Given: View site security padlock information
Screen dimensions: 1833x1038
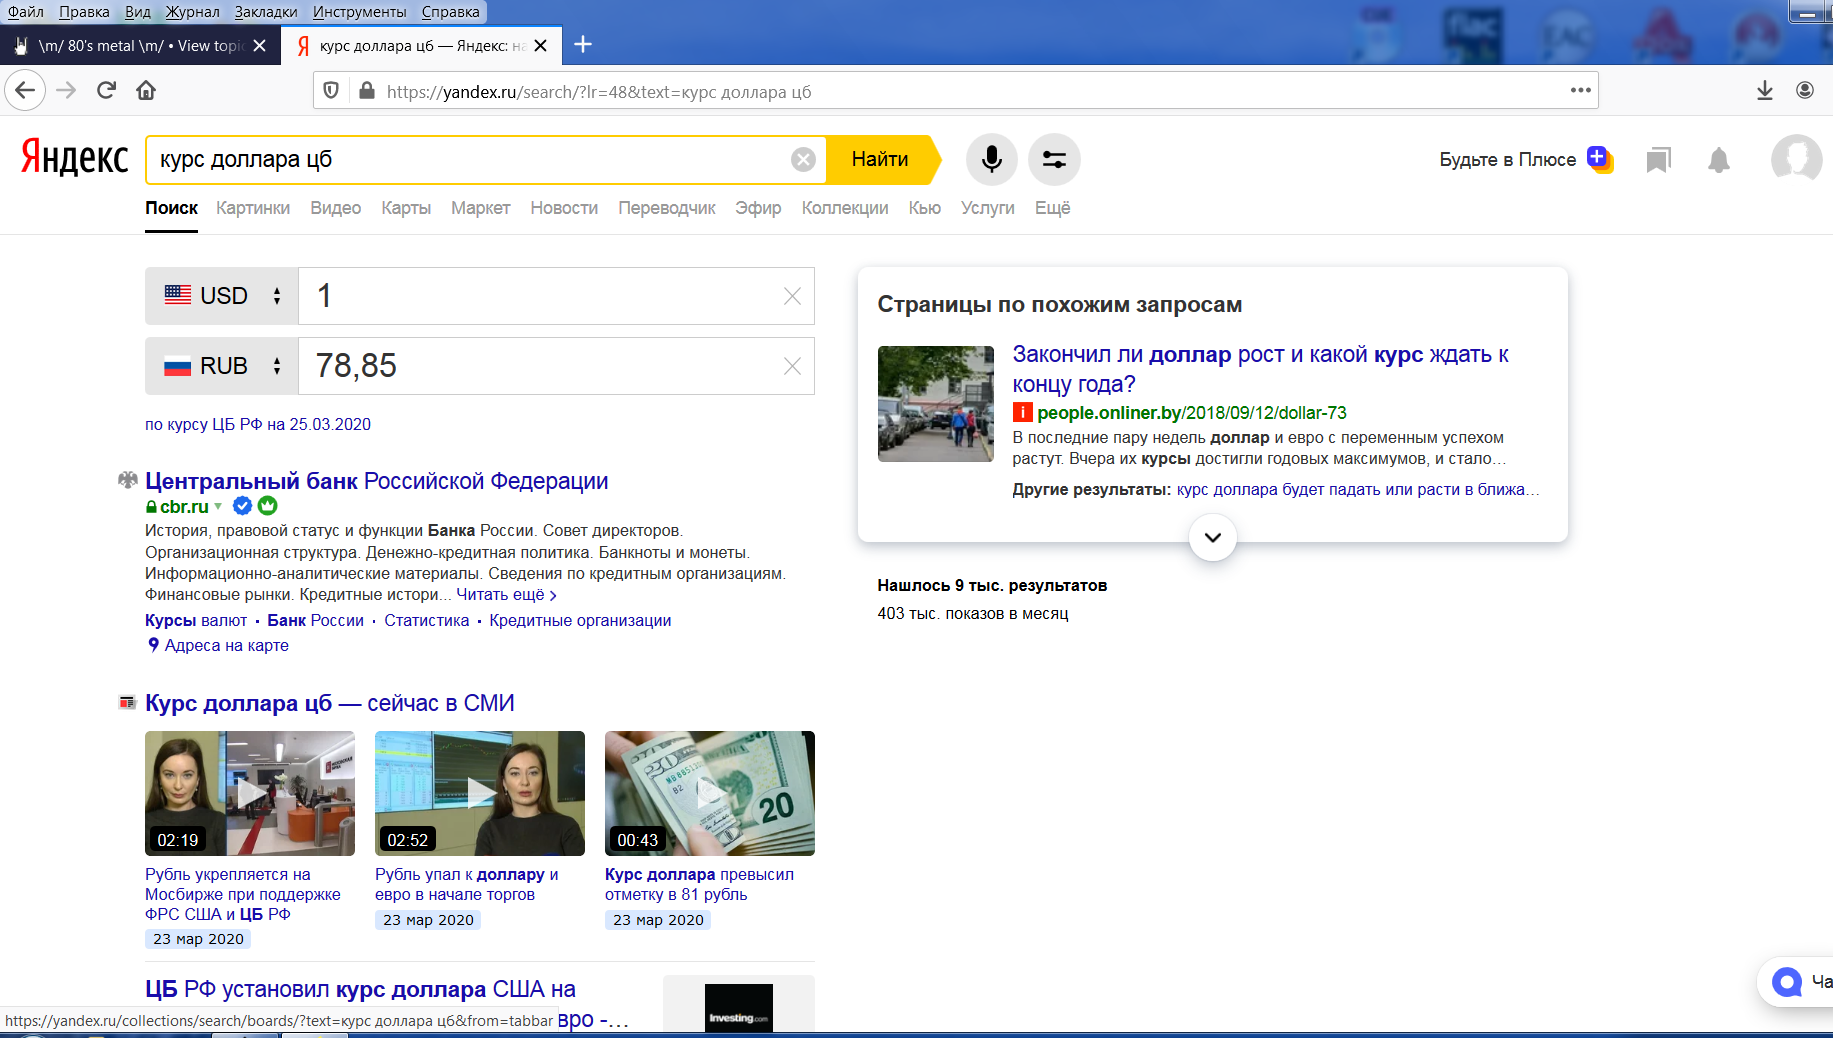Looking at the screenshot, I should pos(367,91).
